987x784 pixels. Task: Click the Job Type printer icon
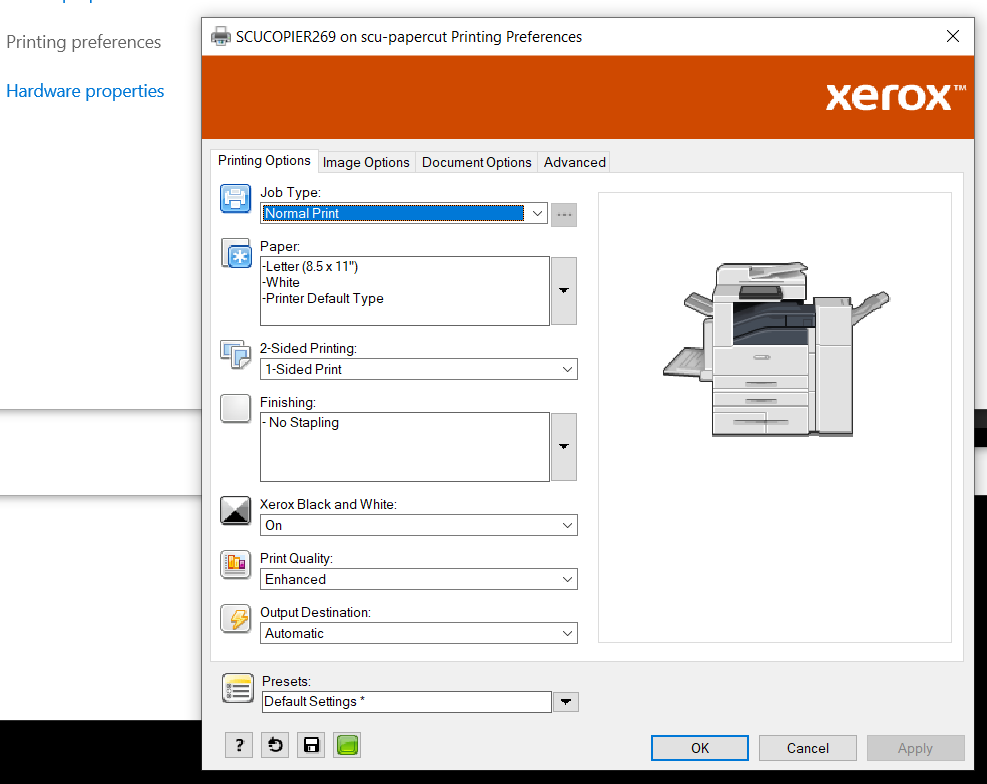click(235, 199)
